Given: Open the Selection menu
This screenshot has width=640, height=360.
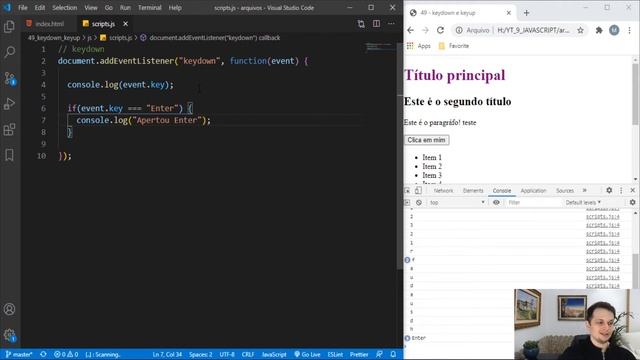Looking at the screenshot, I should pos(64,7).
